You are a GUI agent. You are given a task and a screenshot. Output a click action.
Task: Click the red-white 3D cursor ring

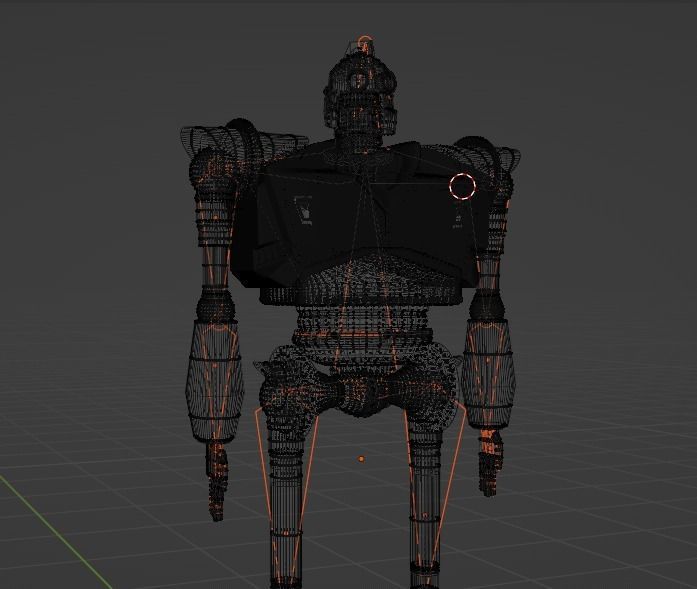(x=462, y=186)
